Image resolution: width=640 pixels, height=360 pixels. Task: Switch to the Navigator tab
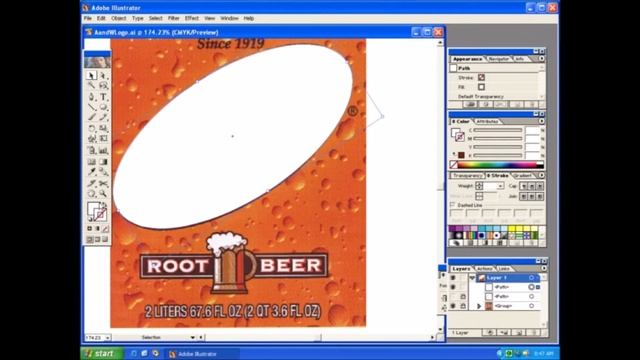[499, 59]
